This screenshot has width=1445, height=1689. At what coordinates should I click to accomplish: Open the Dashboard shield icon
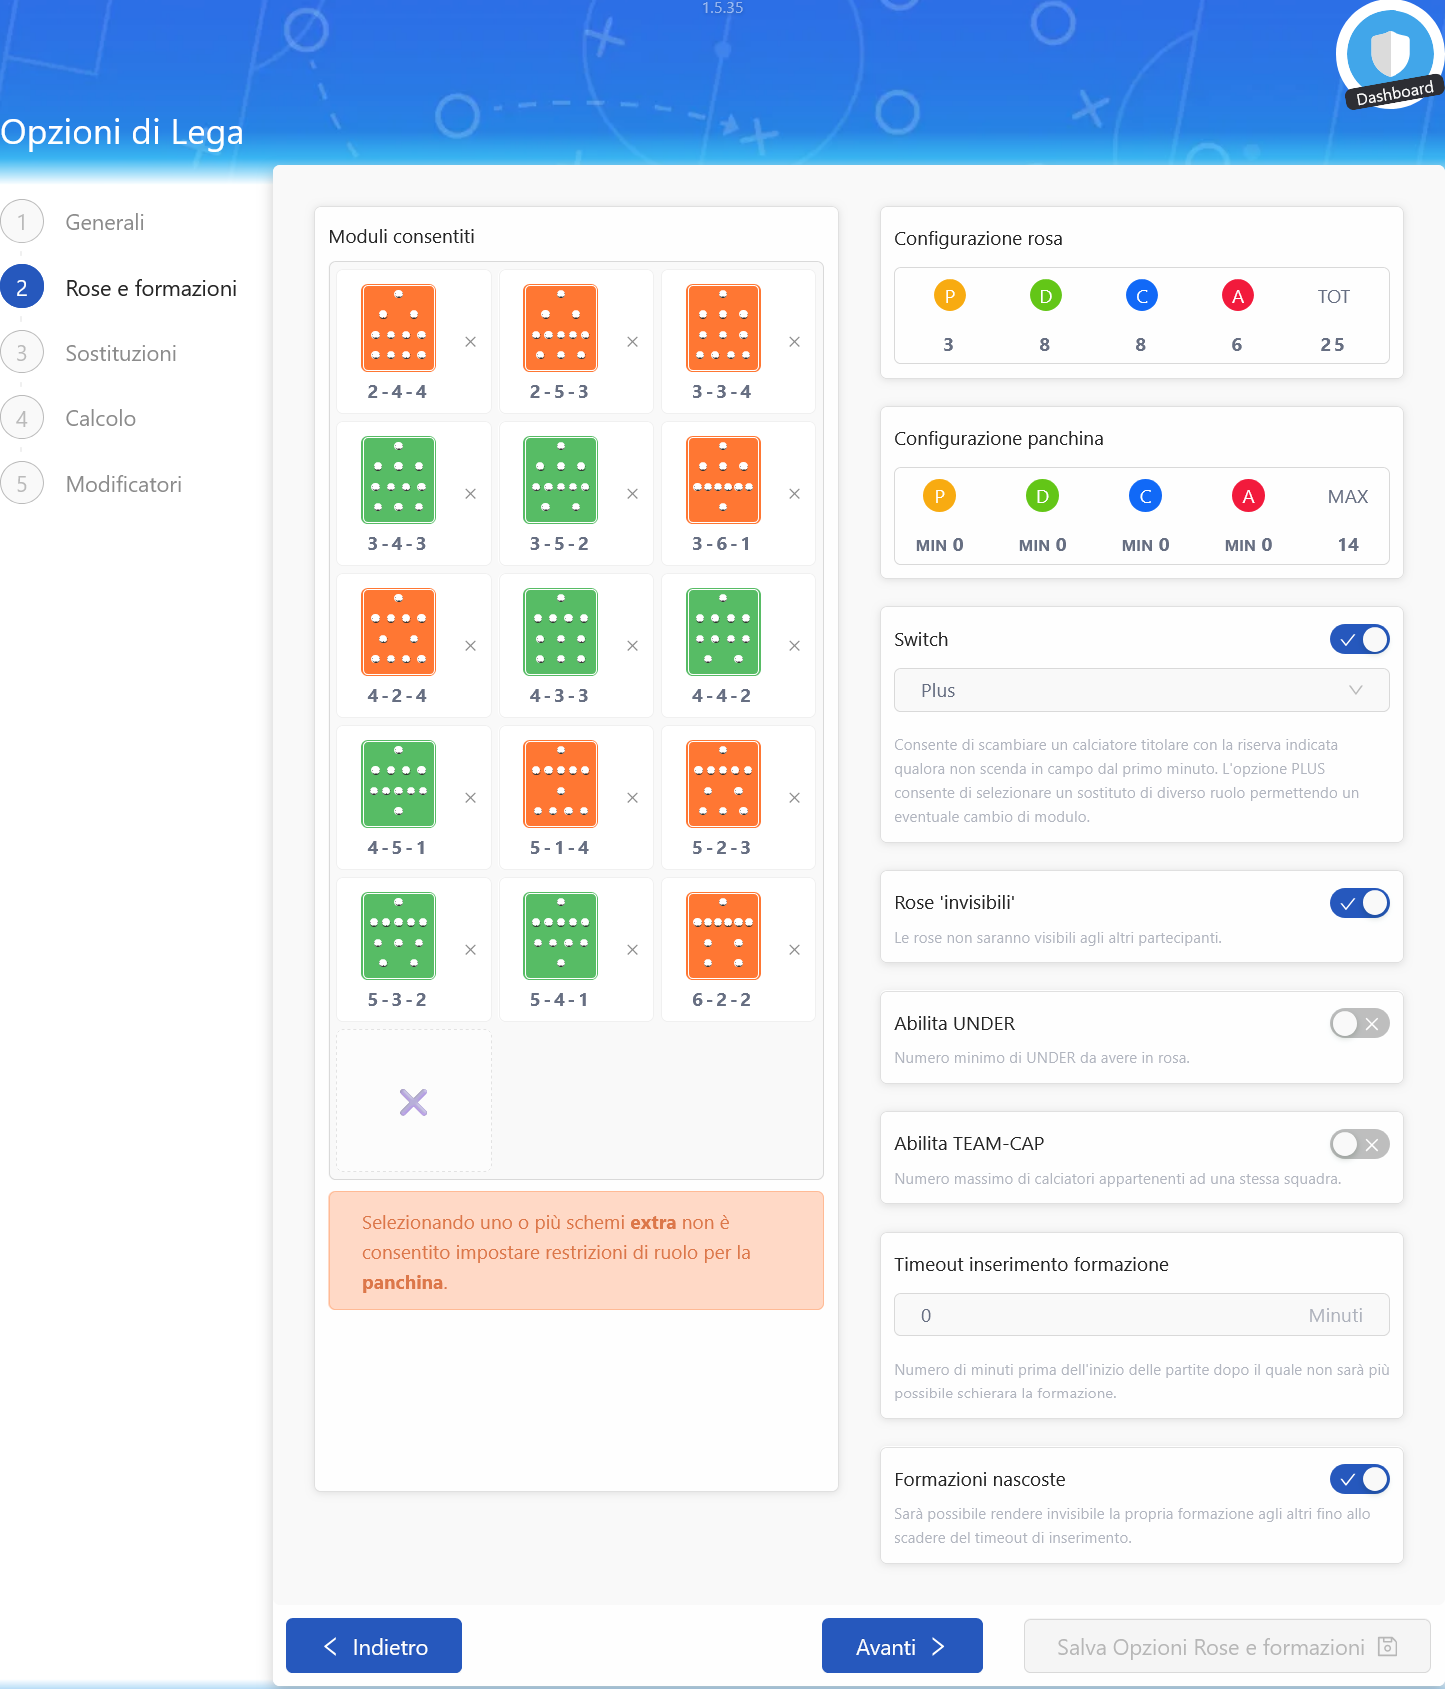pyautogui.click(x=1389, y=55)
